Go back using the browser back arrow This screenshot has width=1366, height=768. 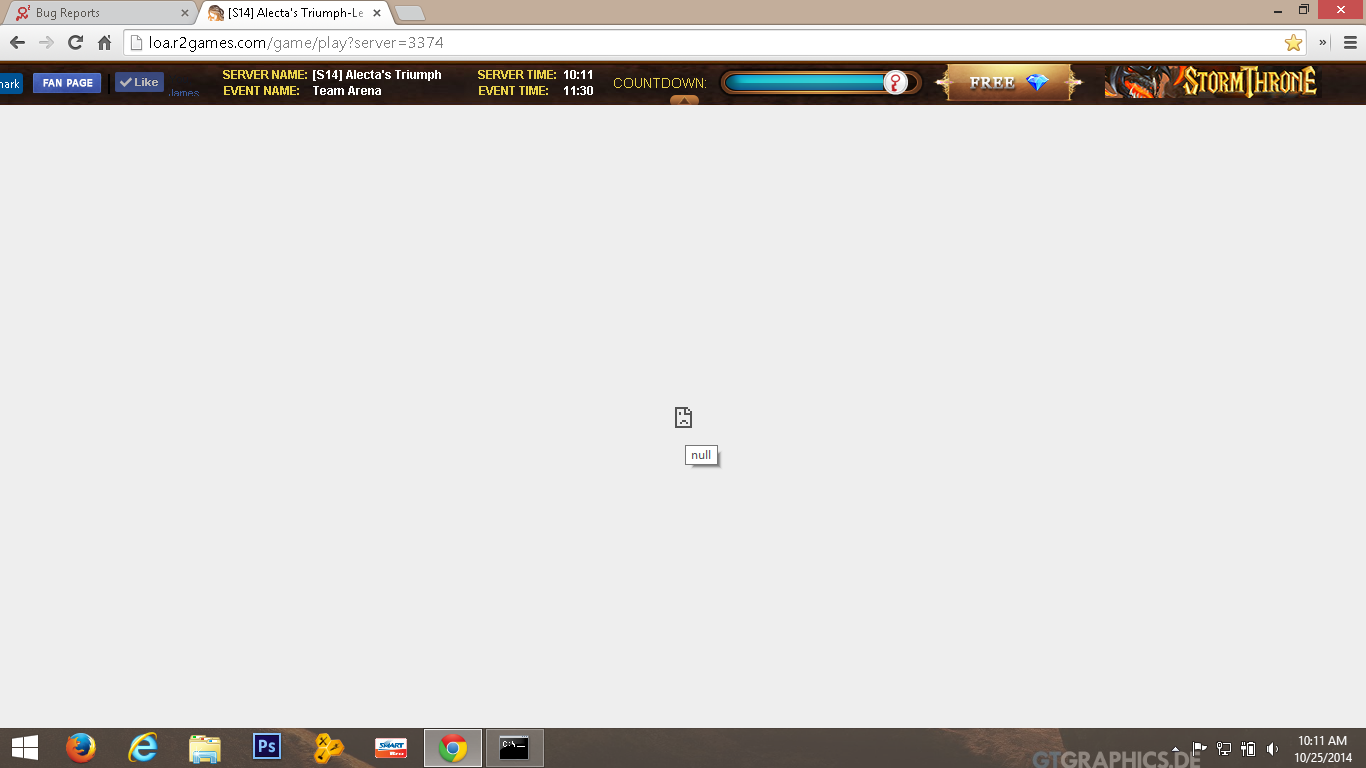tap(17, 43)
